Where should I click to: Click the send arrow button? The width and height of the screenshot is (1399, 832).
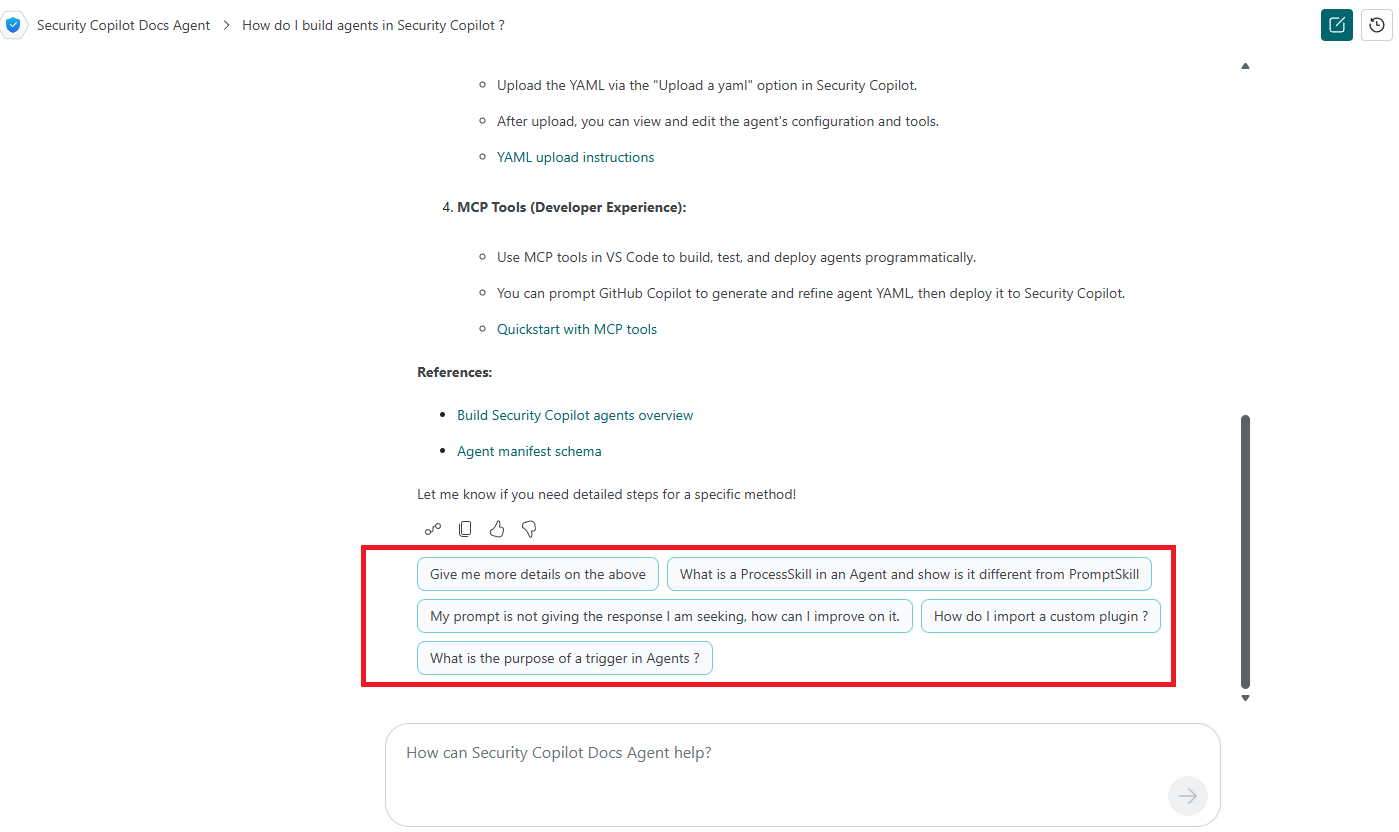coord(1188,796)
